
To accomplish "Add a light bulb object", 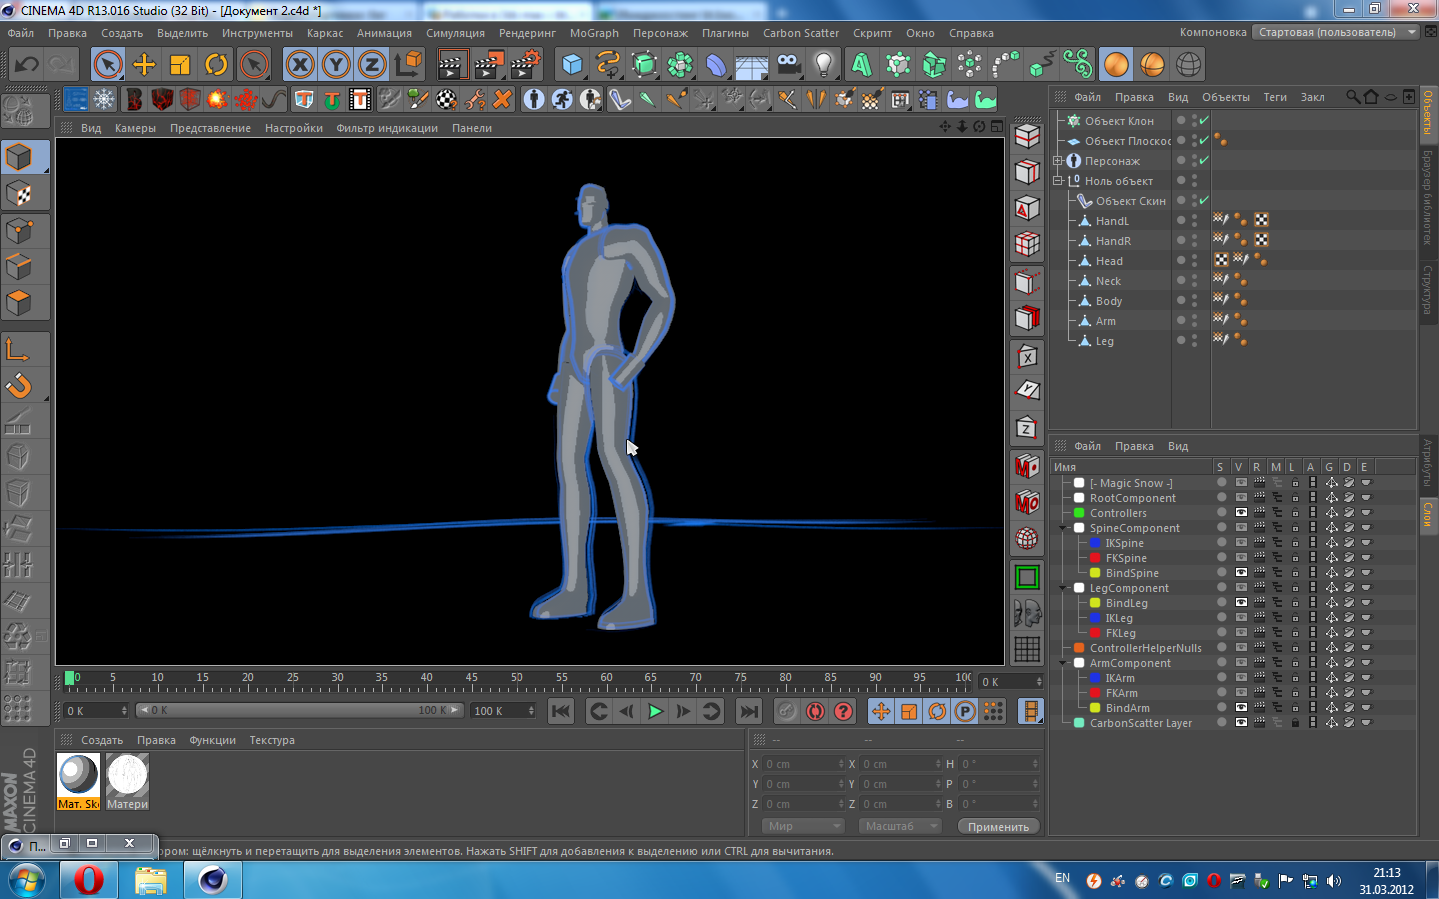I will pos(823,65).
